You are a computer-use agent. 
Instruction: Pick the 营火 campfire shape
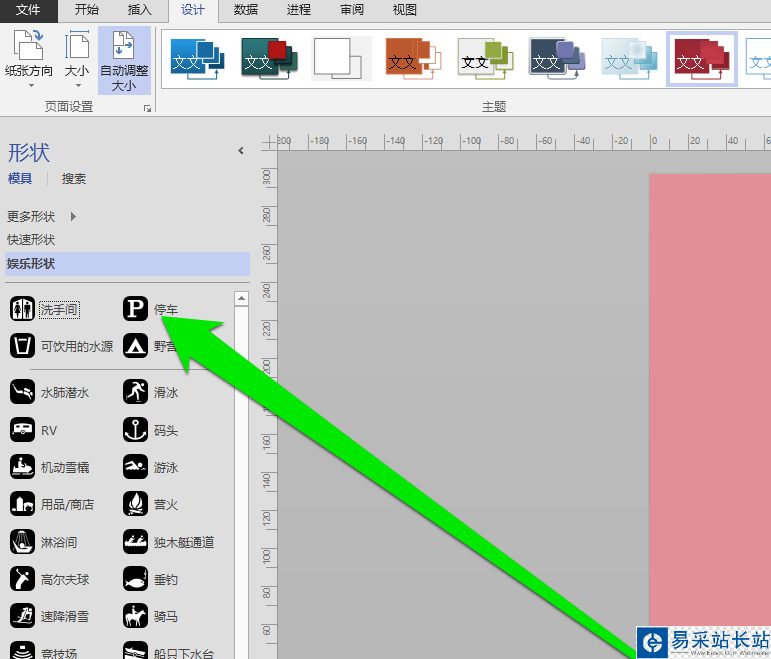click(150, 504)
